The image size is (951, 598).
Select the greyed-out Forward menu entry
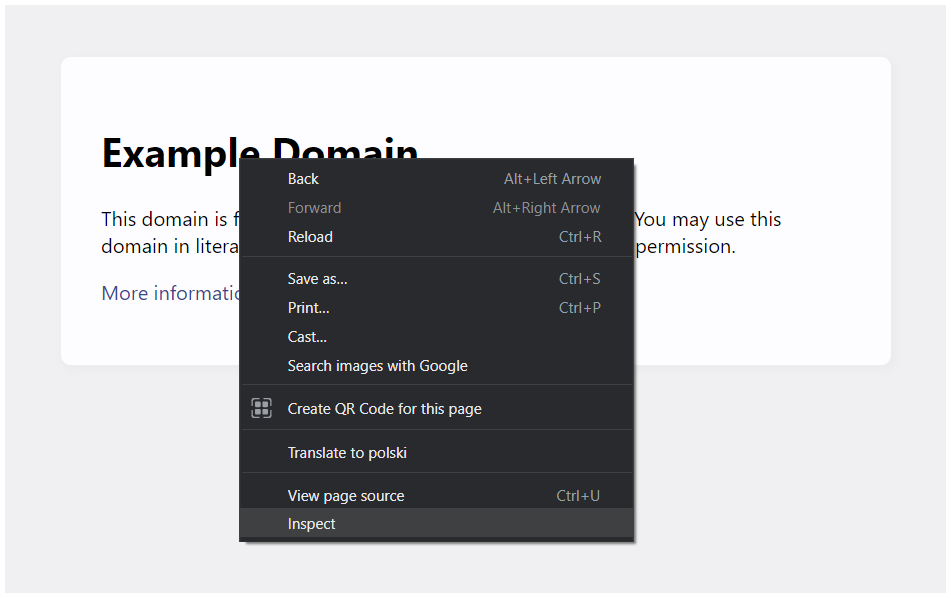click(x=436, y=208)
